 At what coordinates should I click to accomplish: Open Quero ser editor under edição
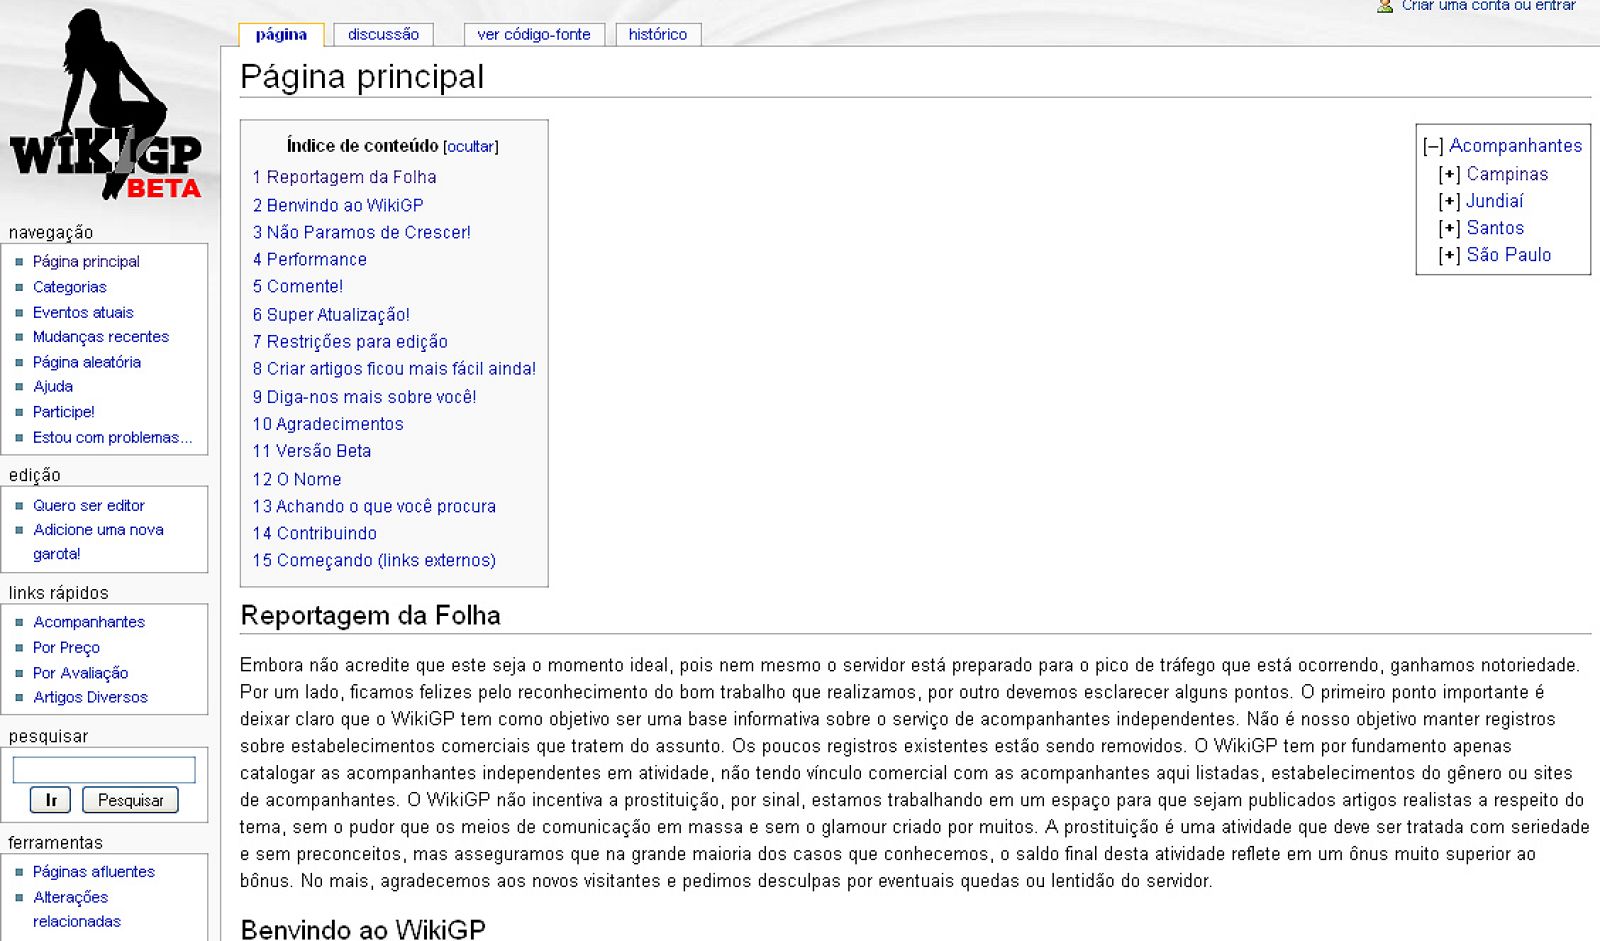point(88,505)
